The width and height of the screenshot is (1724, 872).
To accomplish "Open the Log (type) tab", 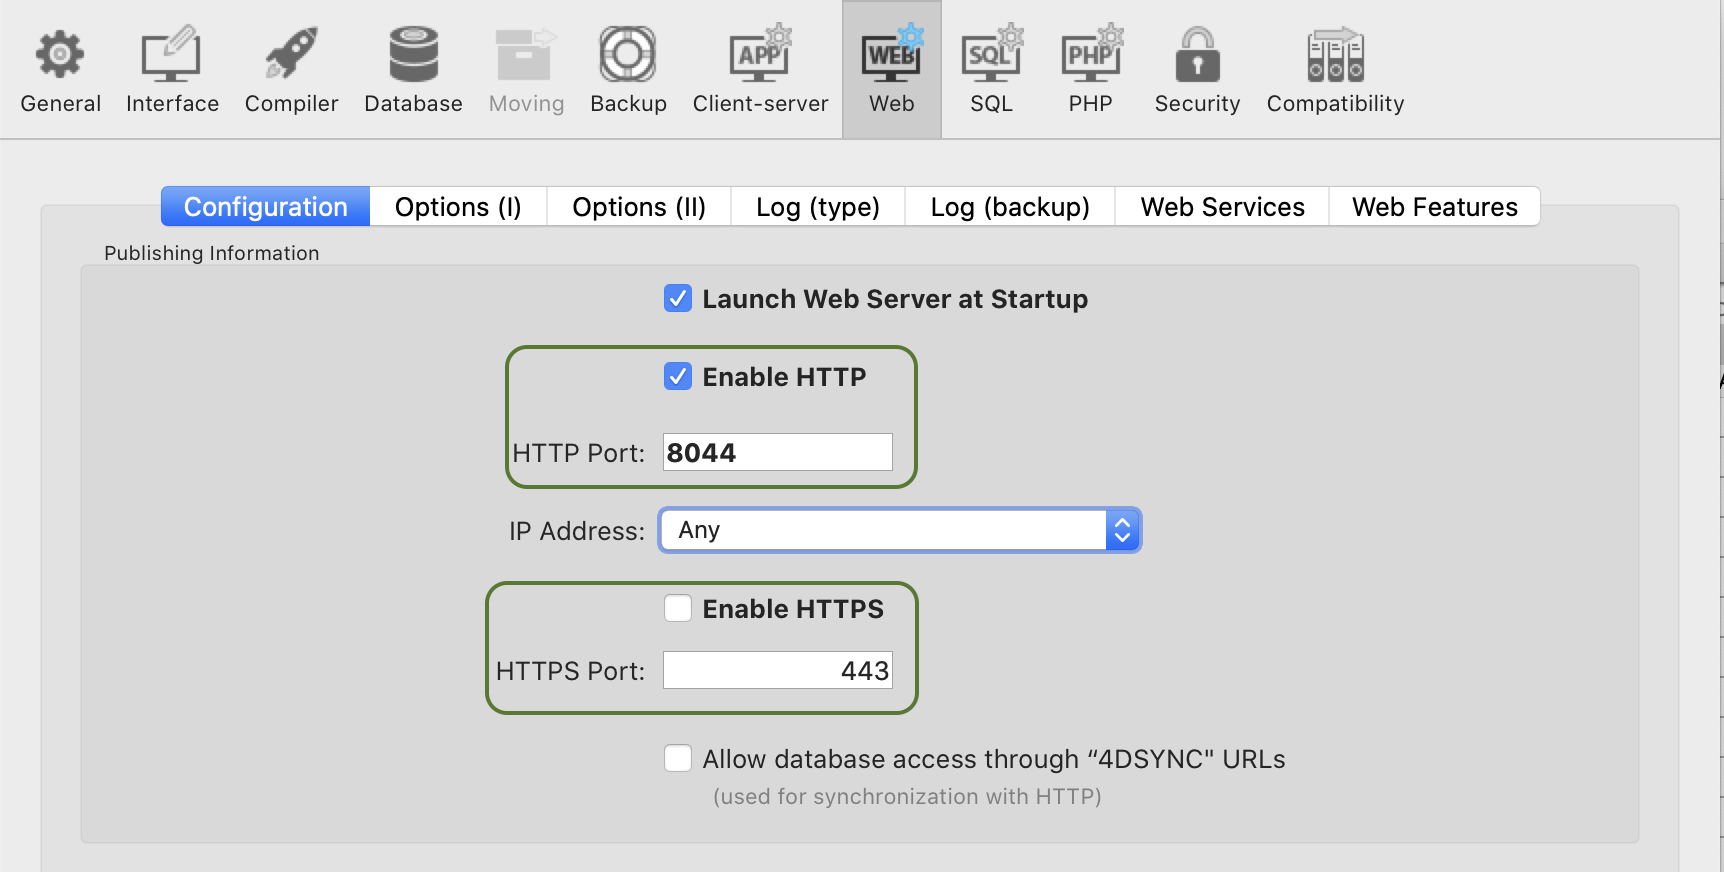I will click(818, 207).
